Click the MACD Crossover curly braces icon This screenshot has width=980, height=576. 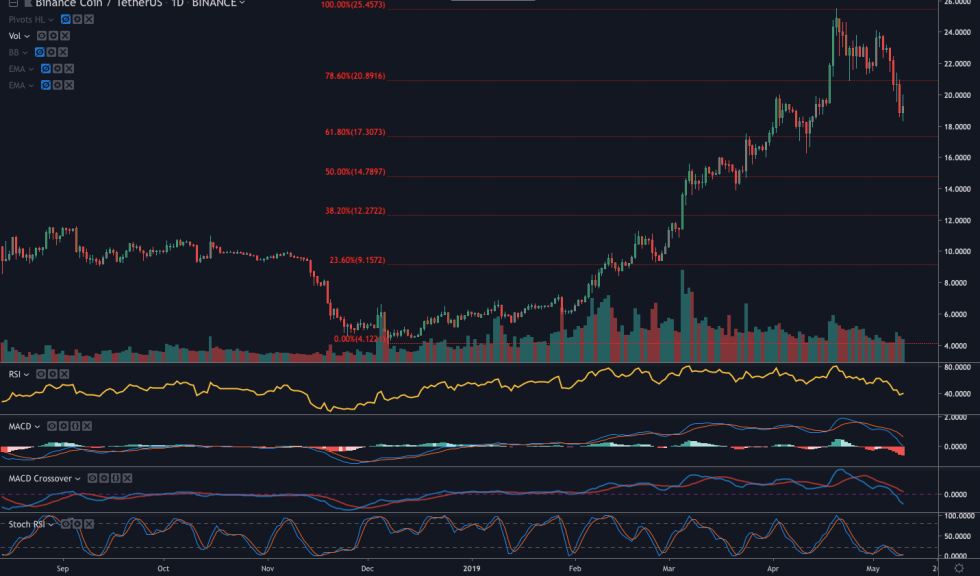point(116,478)
